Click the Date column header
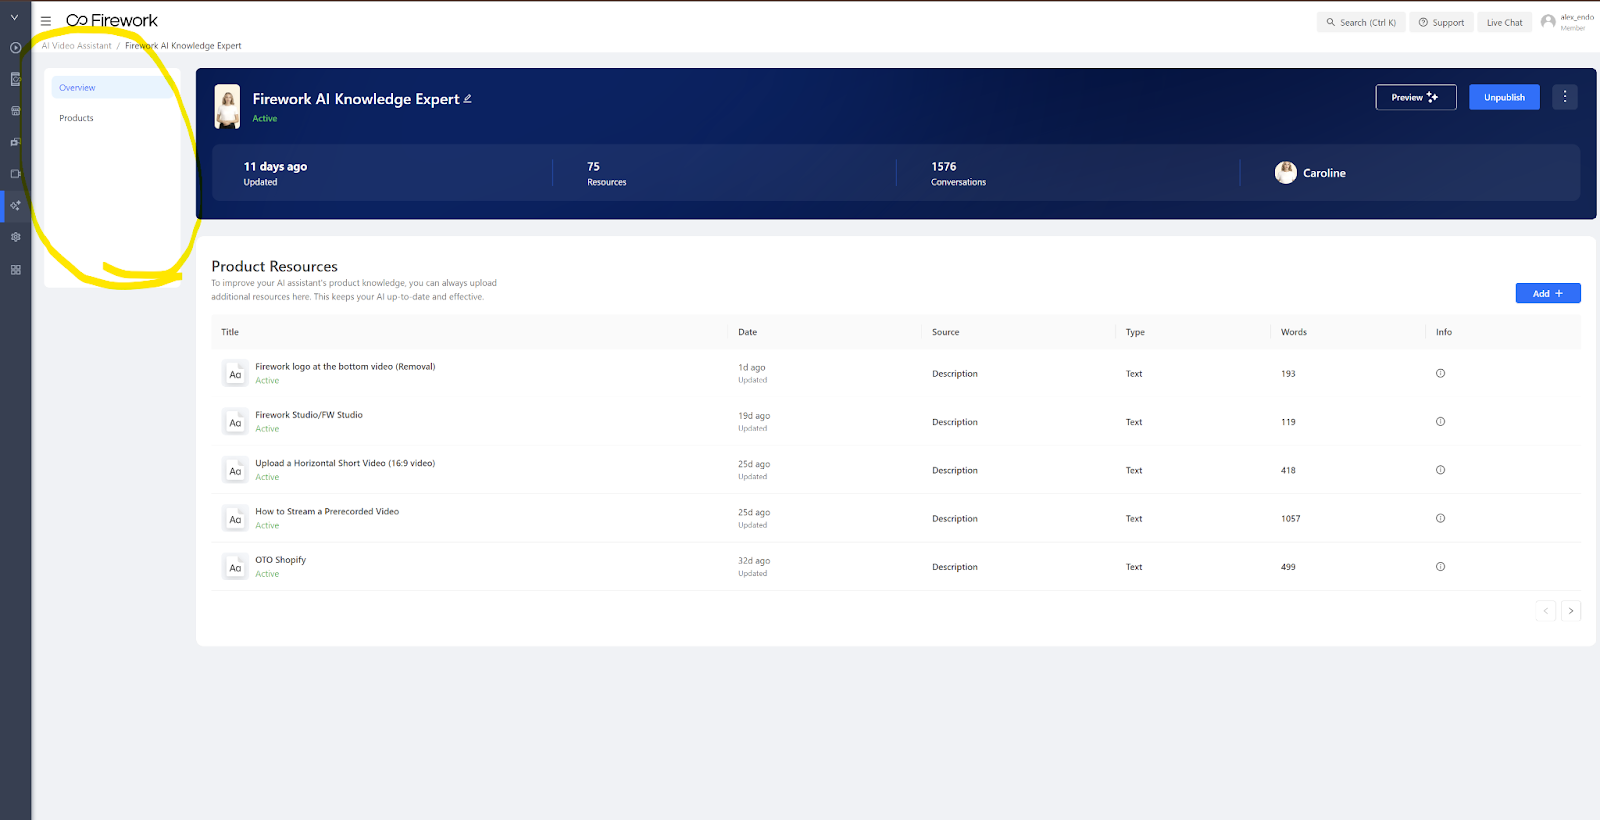The height and width of the screenshot is (820, 1600). 748,332
